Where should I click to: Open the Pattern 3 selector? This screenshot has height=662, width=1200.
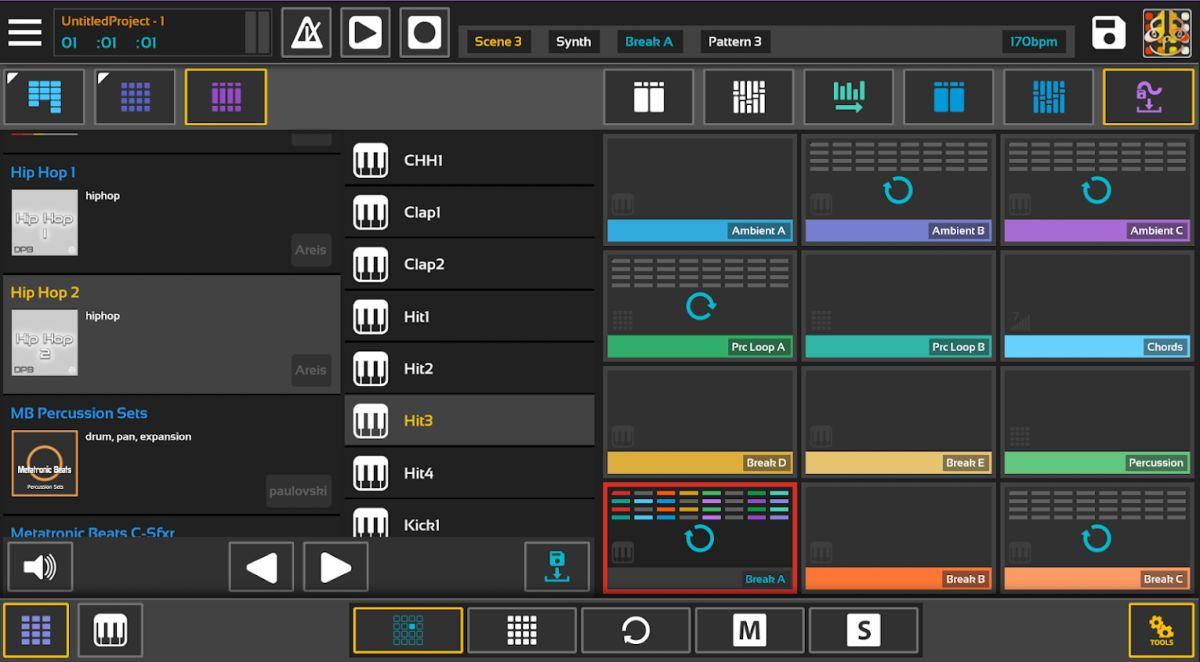click(735, 41)
